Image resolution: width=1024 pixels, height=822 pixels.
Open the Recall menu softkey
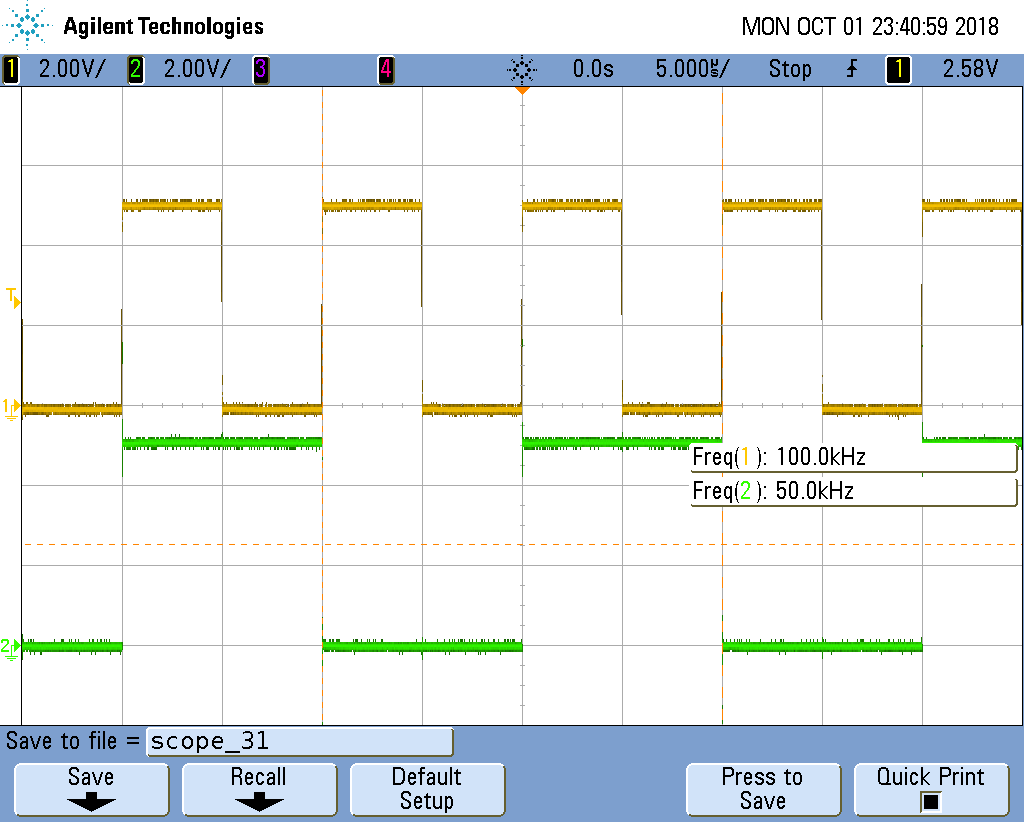click(259, 789)
